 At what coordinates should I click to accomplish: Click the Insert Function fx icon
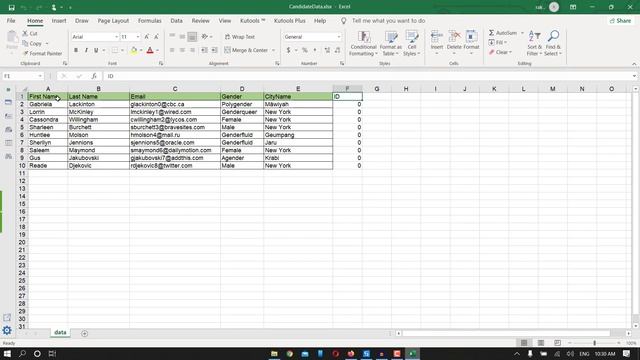(94, 76)
